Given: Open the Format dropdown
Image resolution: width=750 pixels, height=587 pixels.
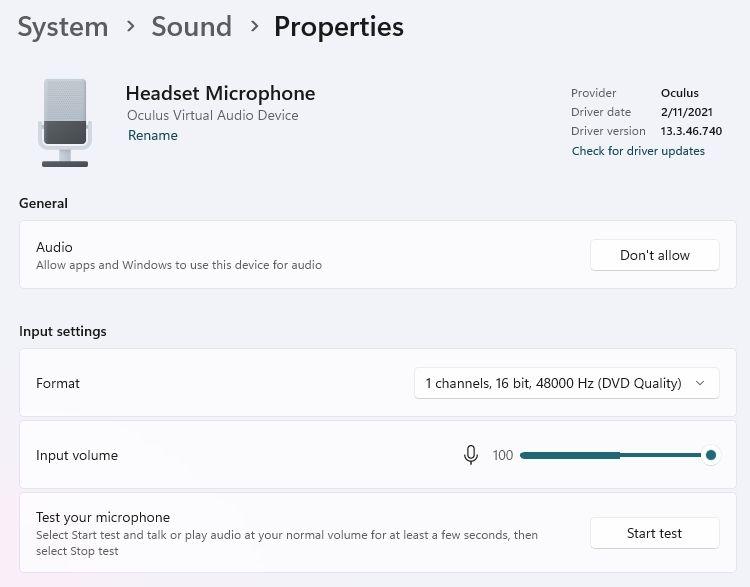Looking at the screenshot, I should click(x=566, y=383).
